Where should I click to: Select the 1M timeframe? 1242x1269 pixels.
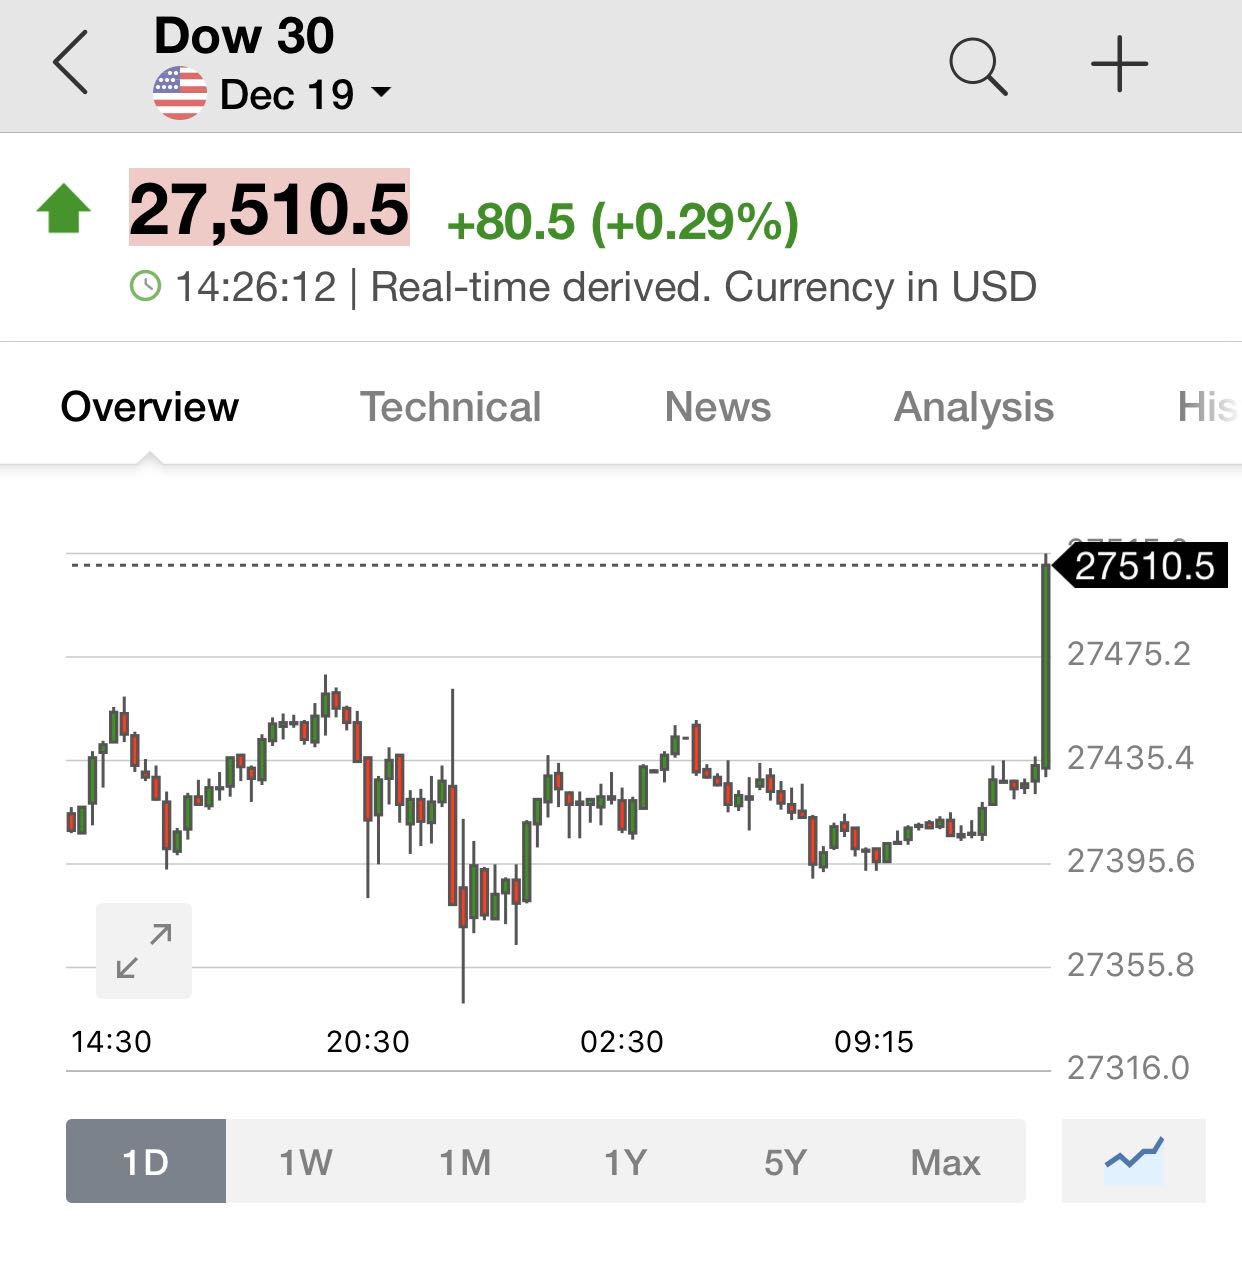tap(466, 1161)
